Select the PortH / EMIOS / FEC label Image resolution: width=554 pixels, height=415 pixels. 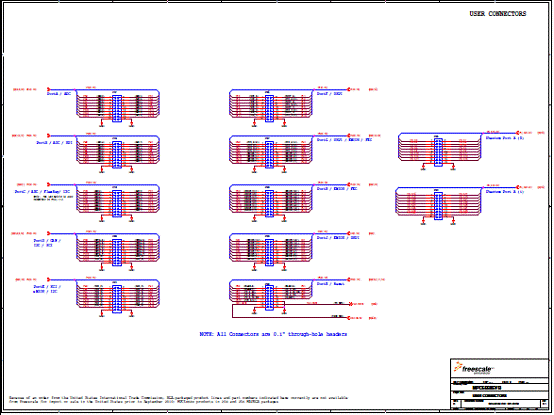pyautogui.click(x=337, y=189)
